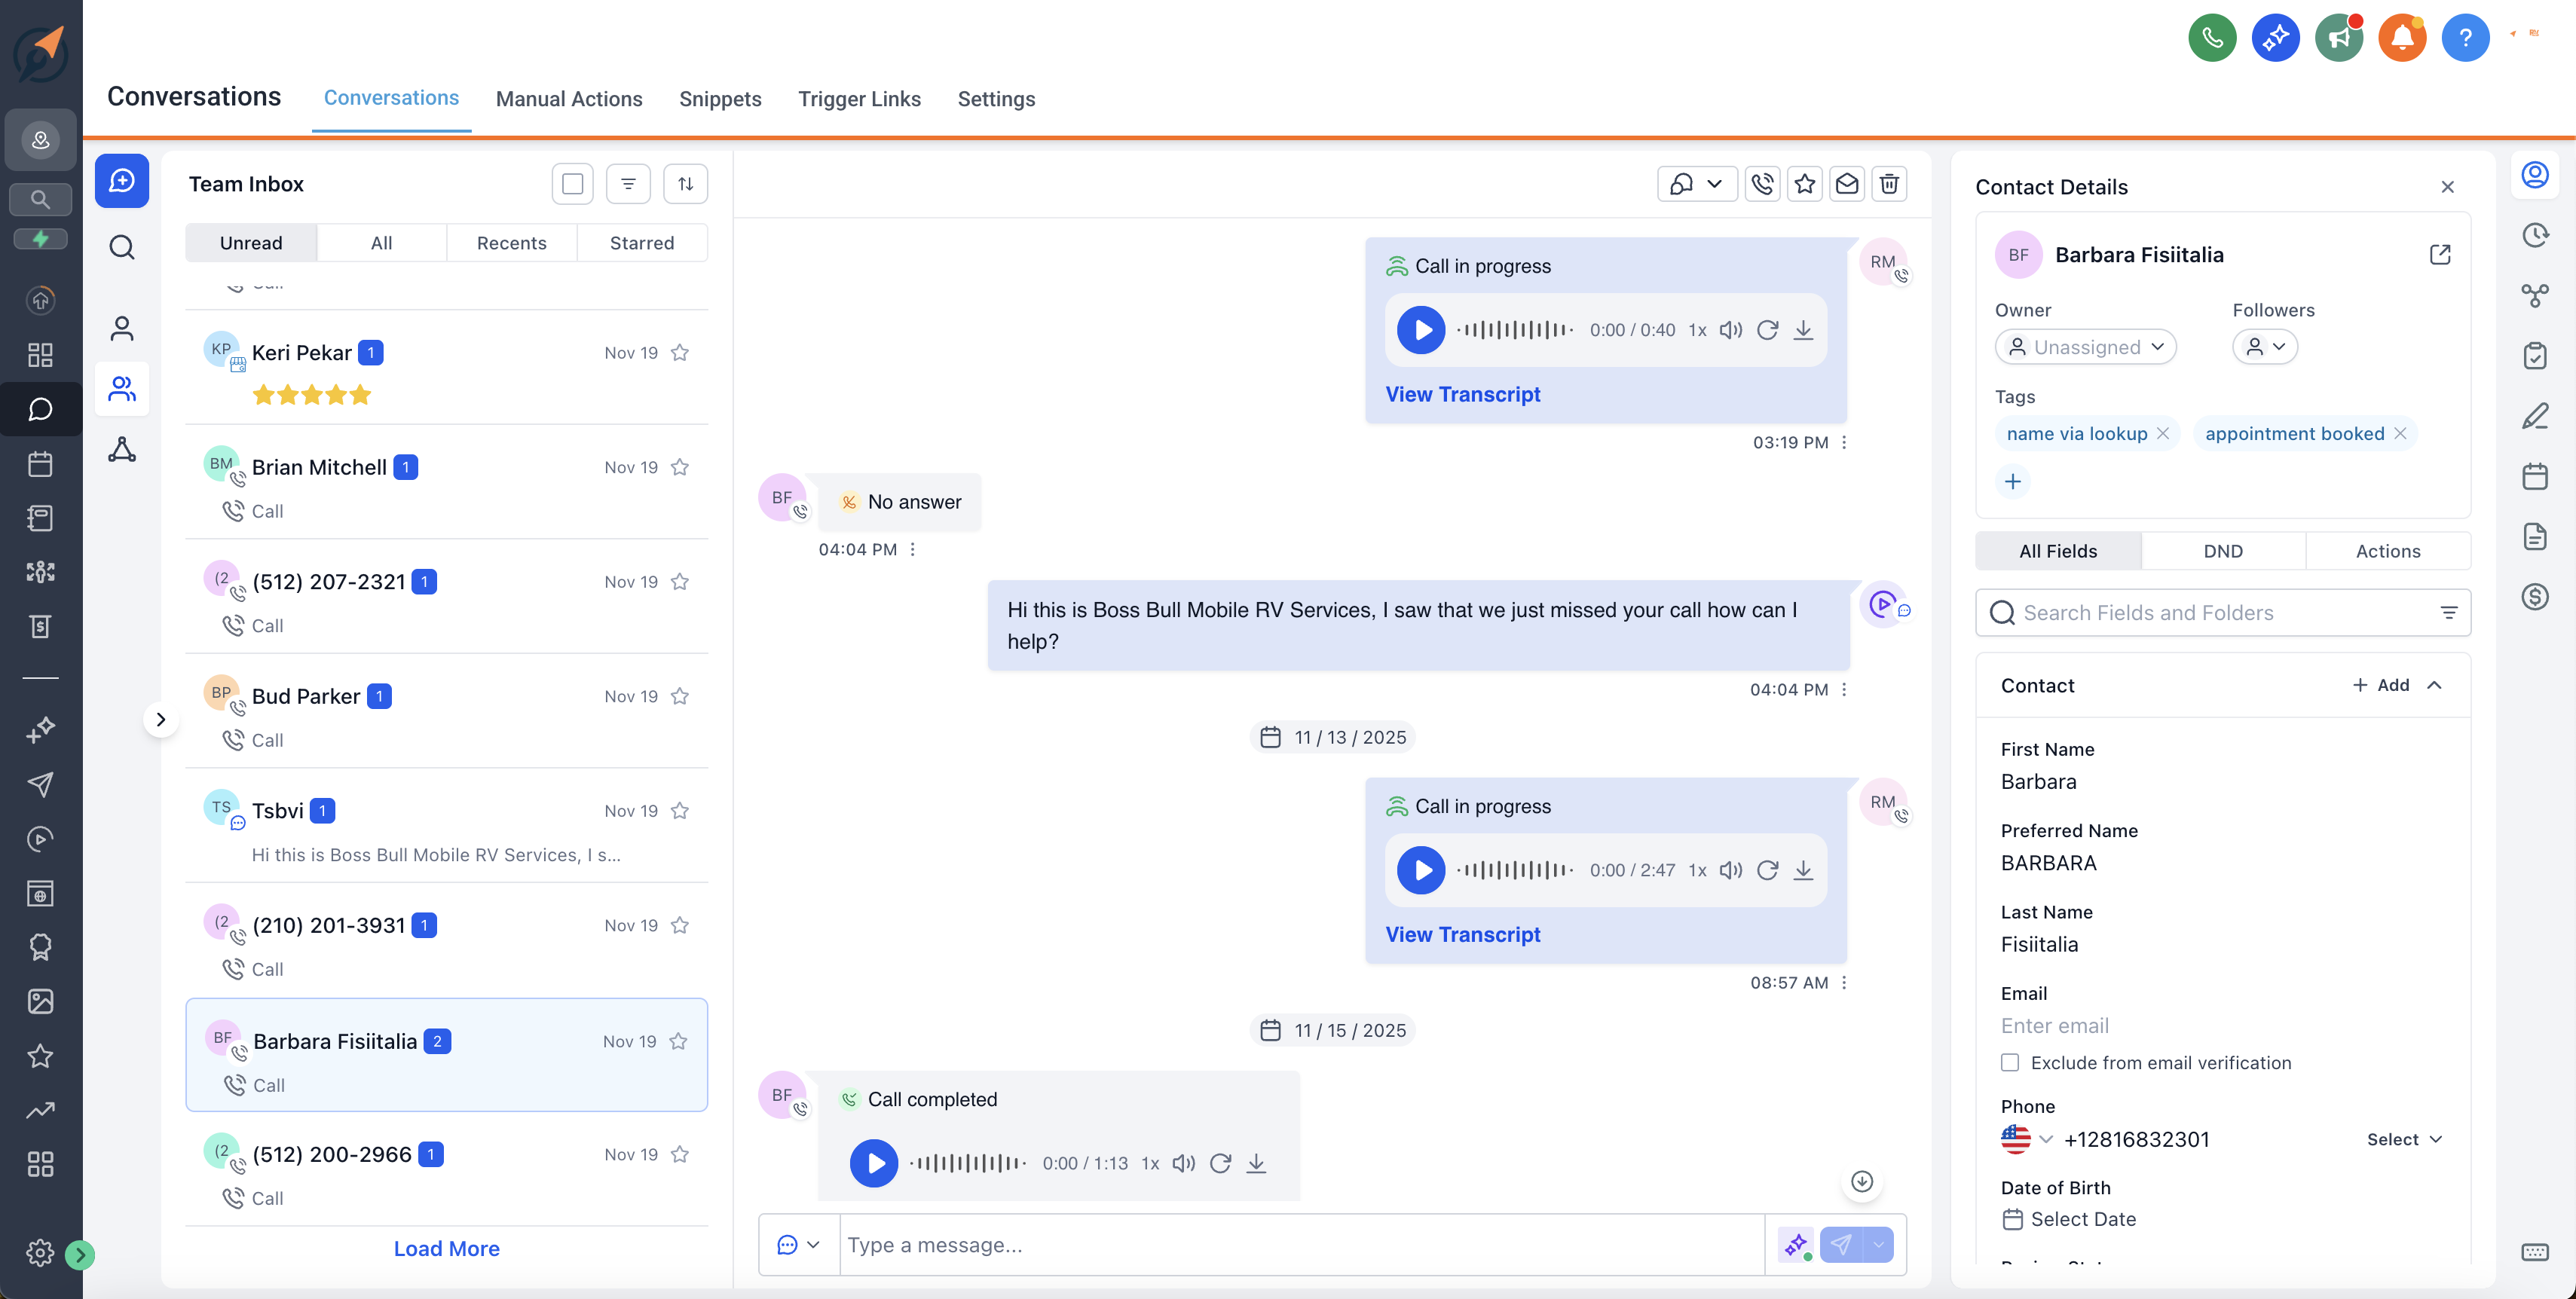Viewport: 2576px width, 1299px height.
Task: Compose an email via the envelope icon
Action: pos(1847,184)
